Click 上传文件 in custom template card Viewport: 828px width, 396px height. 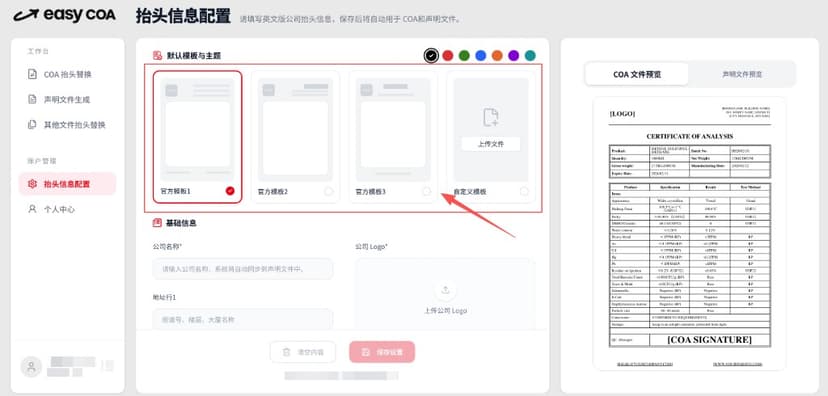(491, 144)
